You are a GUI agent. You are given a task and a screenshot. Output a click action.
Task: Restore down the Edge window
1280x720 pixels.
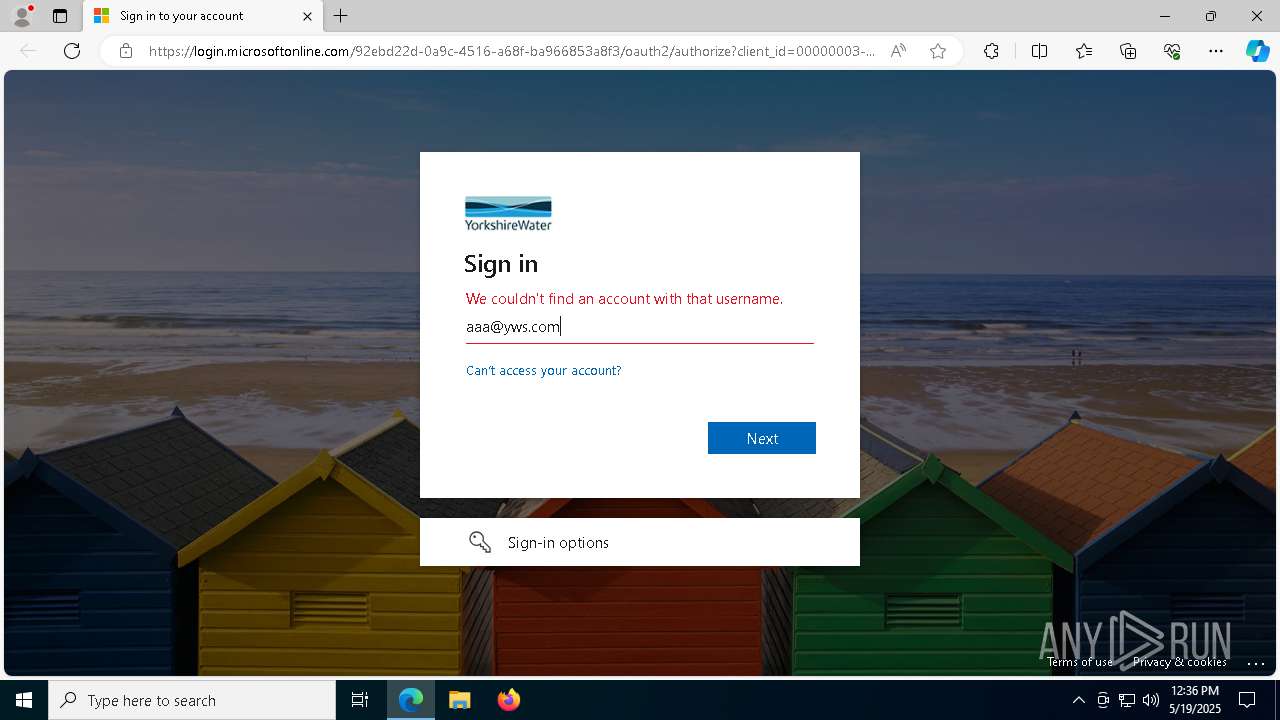pyautogui.click(x=1211, y=16)
